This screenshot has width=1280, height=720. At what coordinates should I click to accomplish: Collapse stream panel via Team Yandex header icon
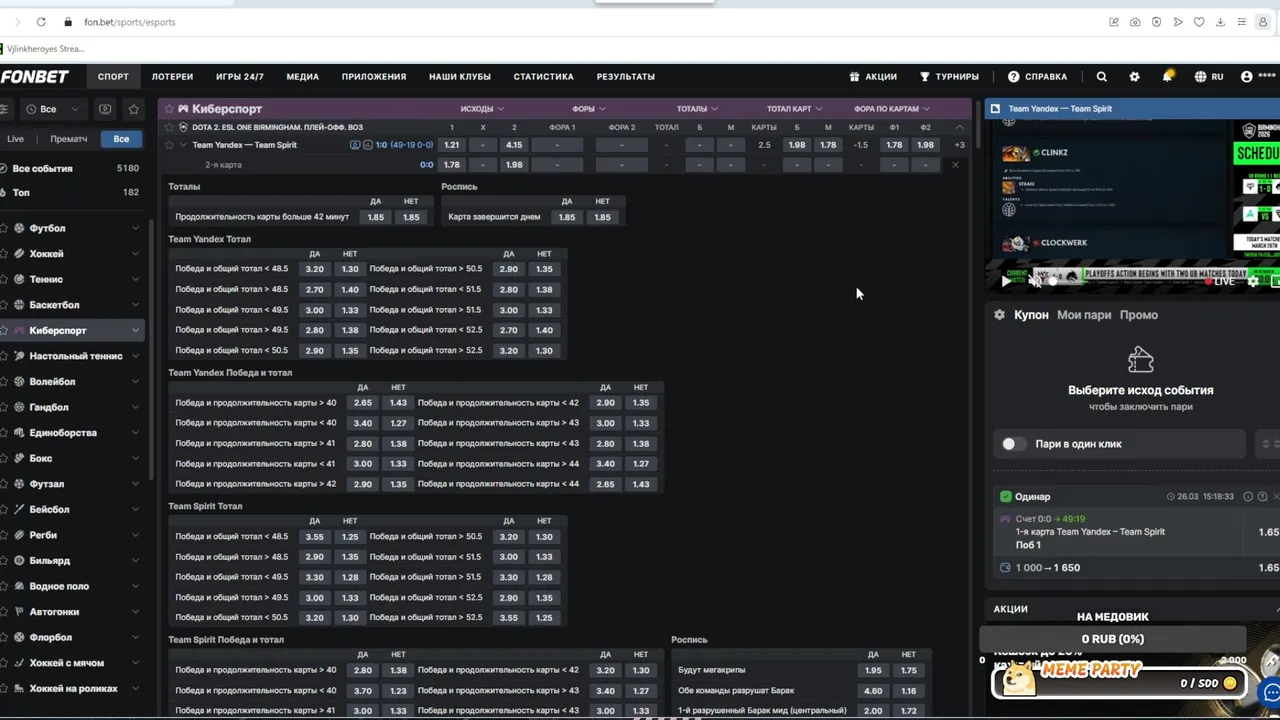994,108
